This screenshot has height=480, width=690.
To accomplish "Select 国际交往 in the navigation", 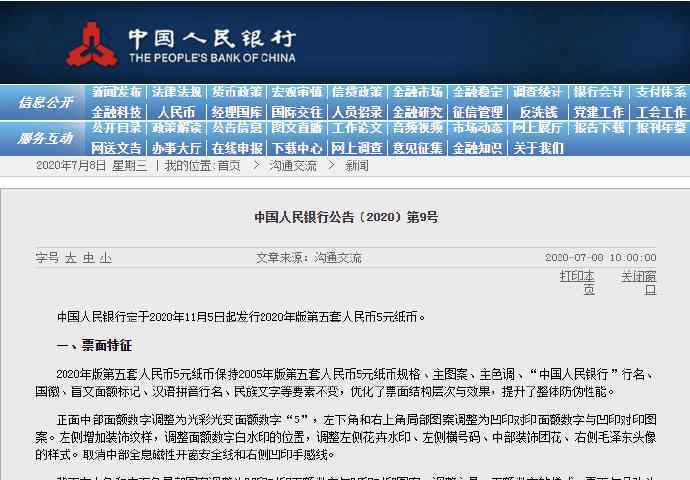I will pyautogui.click(x=297, y=112).
